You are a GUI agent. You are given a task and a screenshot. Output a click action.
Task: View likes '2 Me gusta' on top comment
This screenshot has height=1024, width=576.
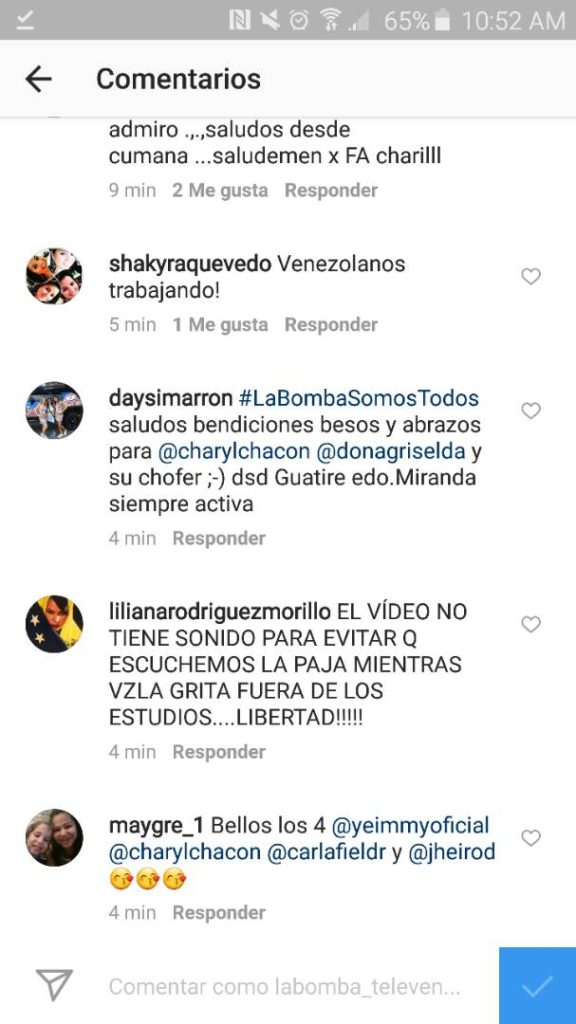tap(220, 190)
